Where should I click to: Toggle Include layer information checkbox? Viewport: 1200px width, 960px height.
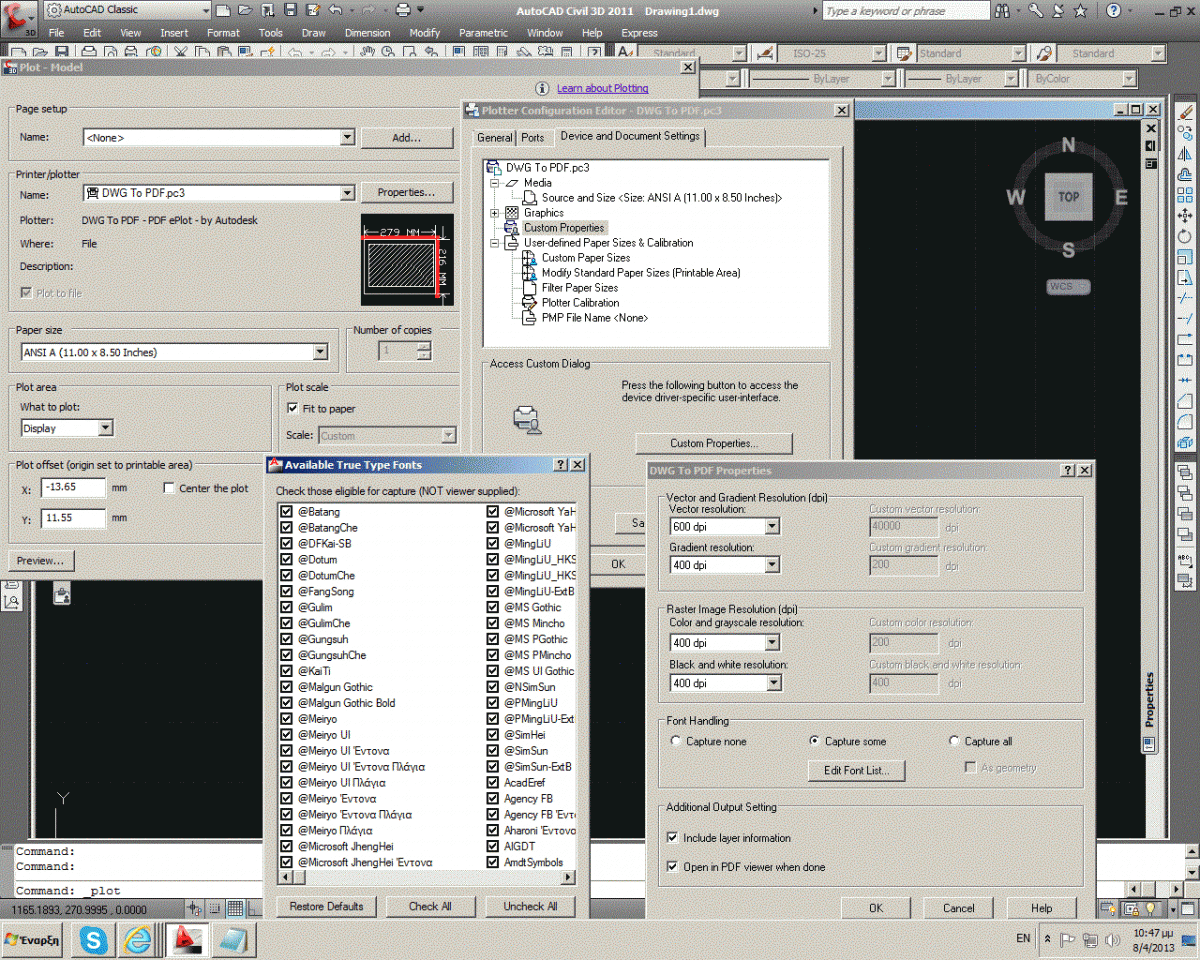tap(673, 838)
